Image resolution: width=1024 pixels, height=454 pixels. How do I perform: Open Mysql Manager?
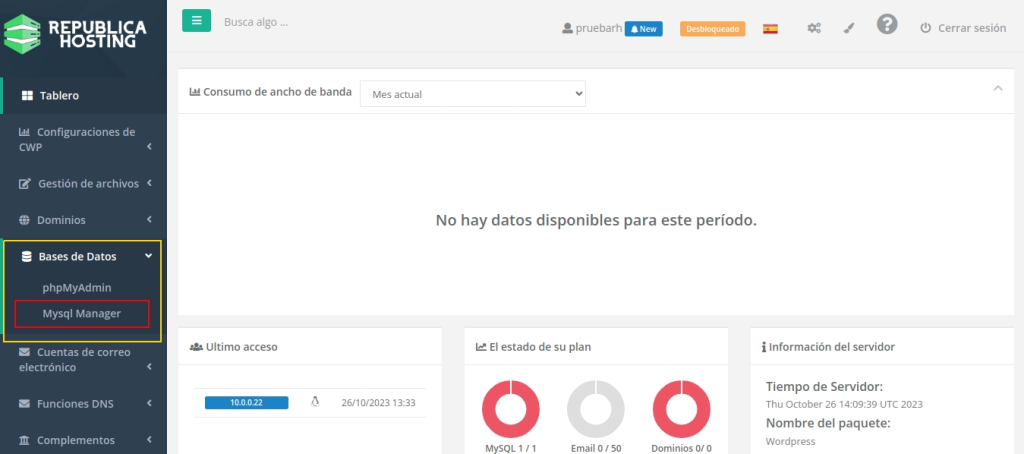point(82,314)
